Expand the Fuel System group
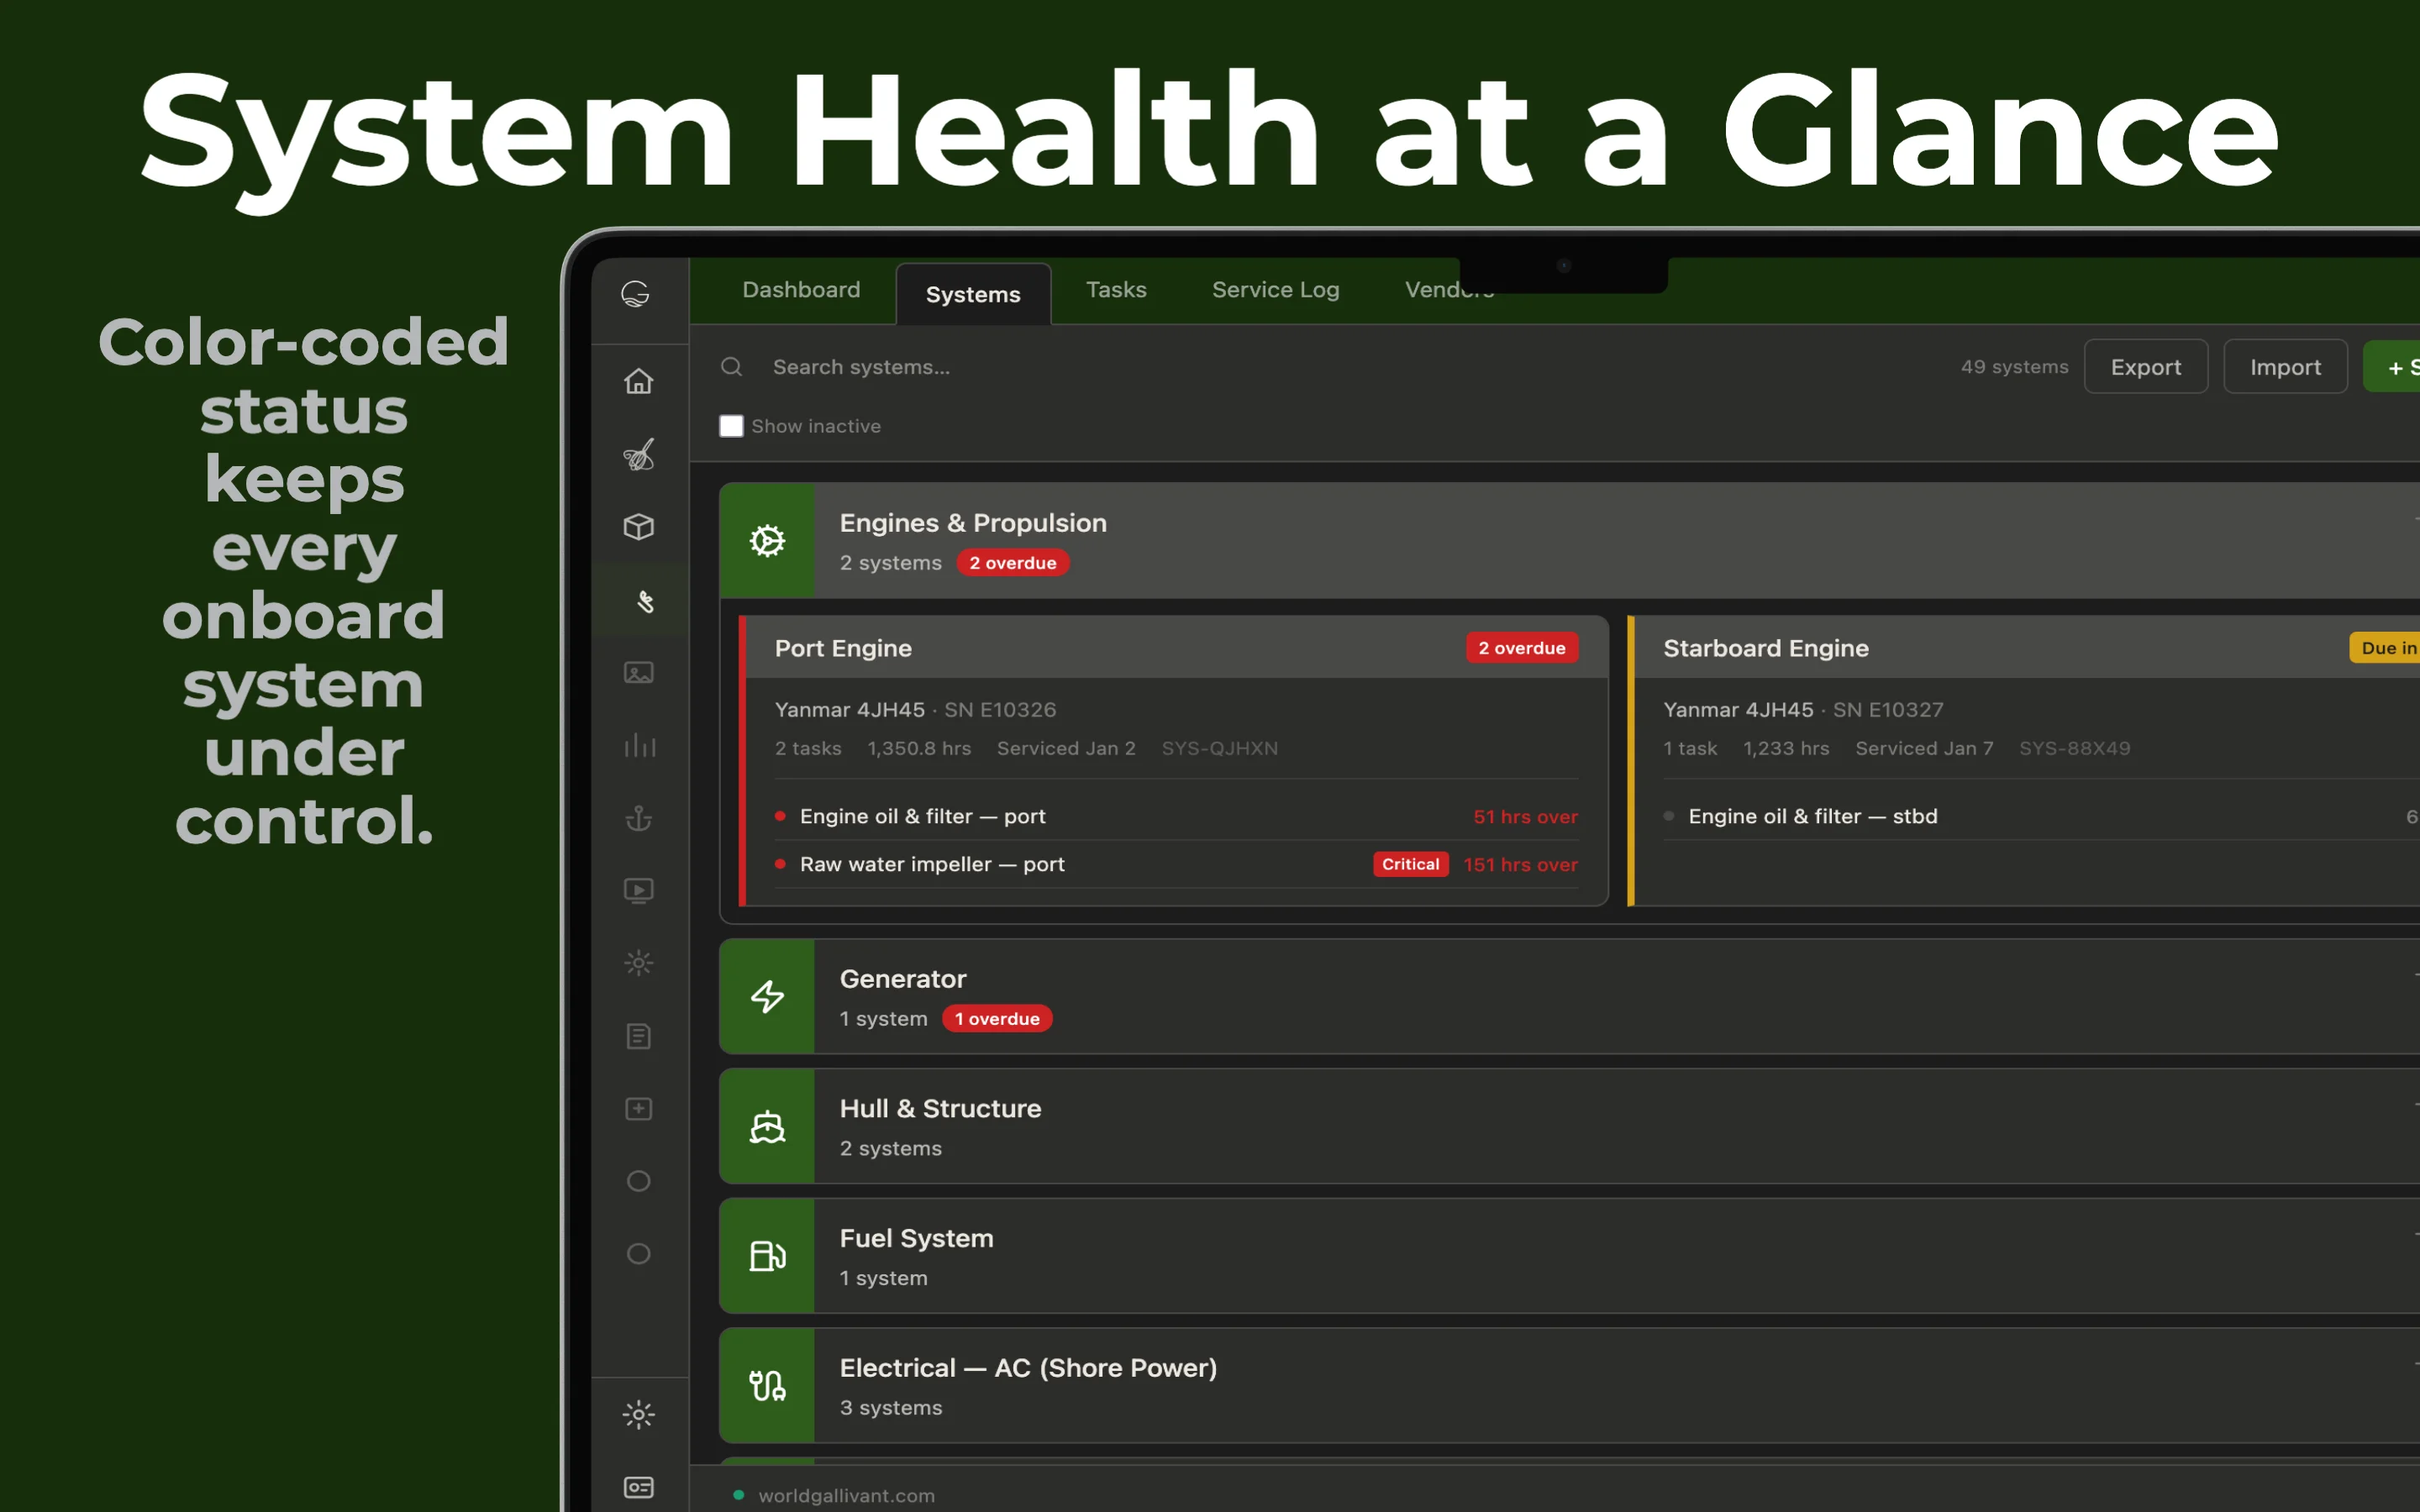 tap(1569, 1256)
